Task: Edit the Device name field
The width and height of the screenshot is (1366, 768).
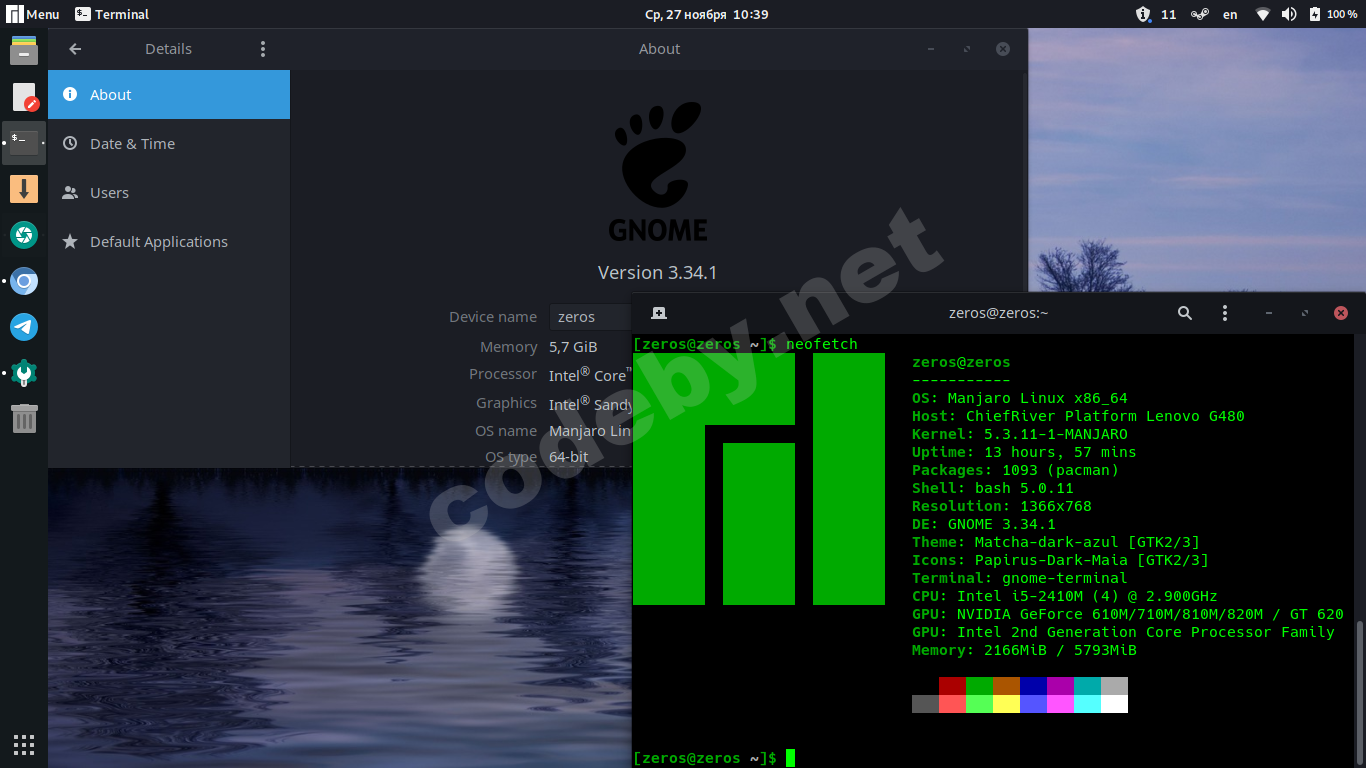Action: click(x=591, y=317)
